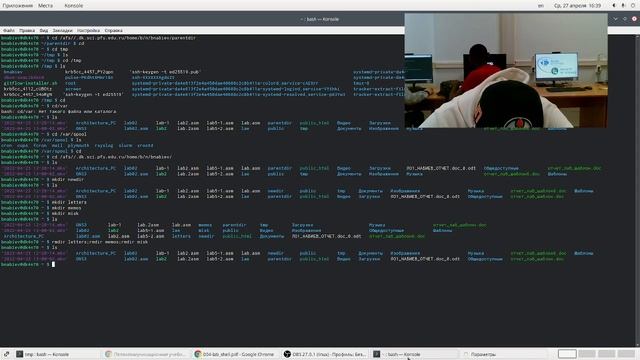Click the Konsole title bar text
The height and width of the screenshot is (360, 640).
coord(320,19)
